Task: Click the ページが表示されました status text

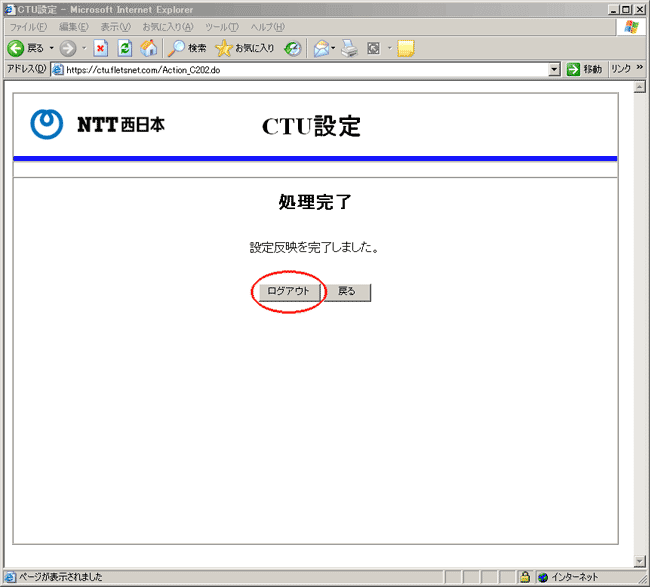Action: pyautogui.click(x=61, y=577)
